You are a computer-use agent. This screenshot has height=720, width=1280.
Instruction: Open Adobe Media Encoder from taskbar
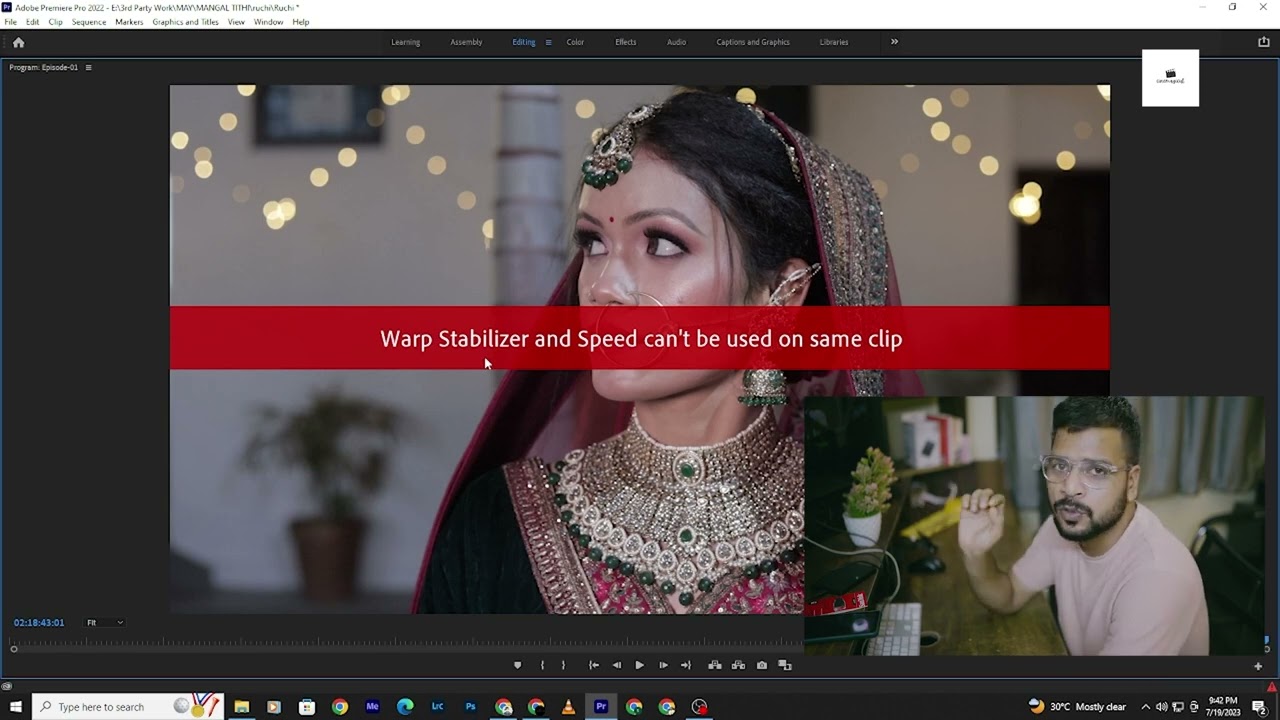point(373,707)
